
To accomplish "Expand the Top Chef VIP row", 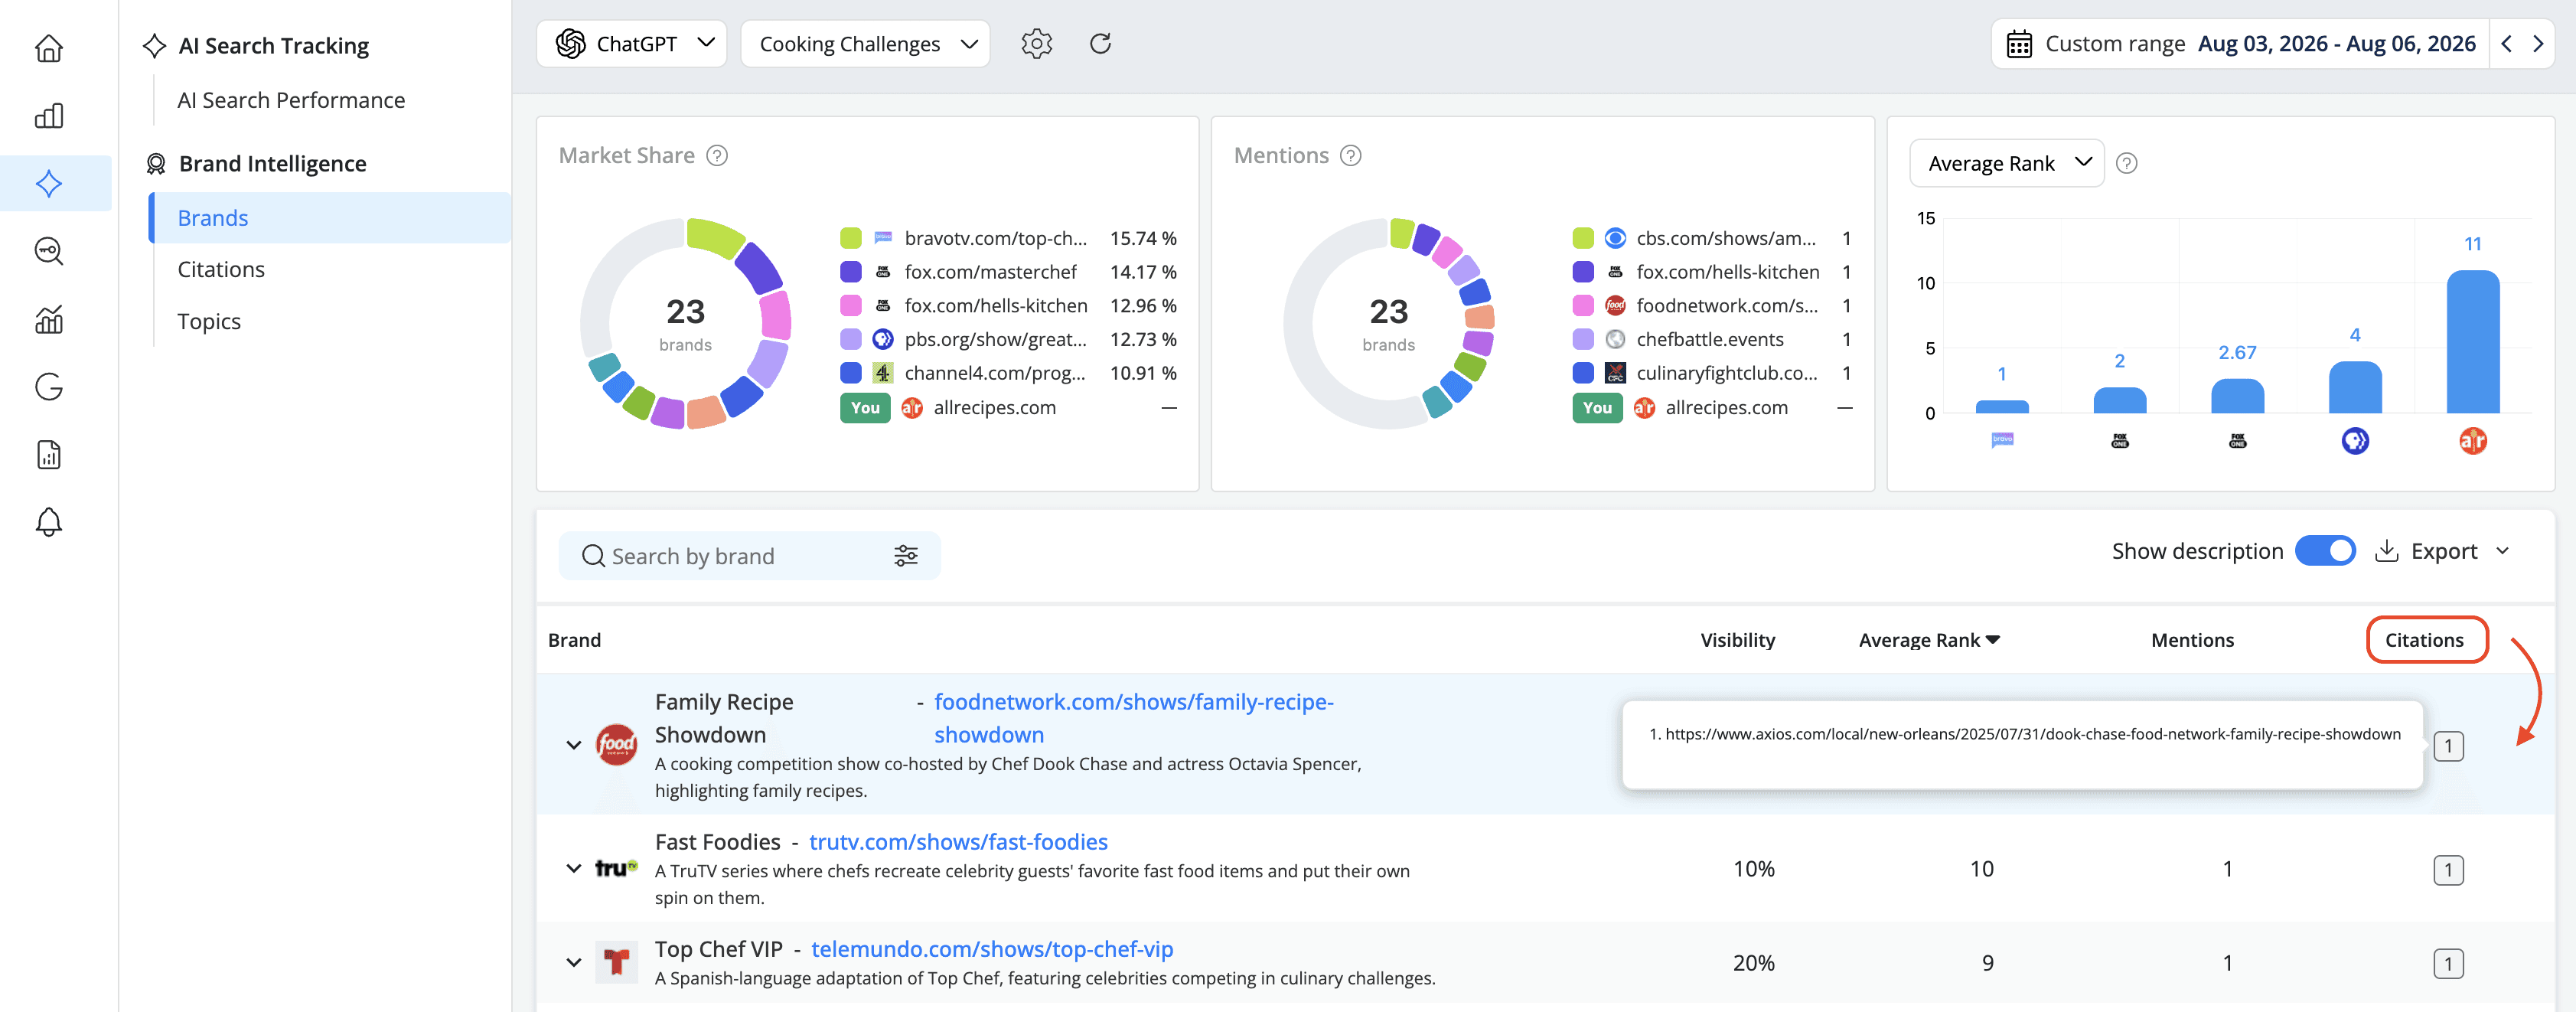I will [574, 963].
